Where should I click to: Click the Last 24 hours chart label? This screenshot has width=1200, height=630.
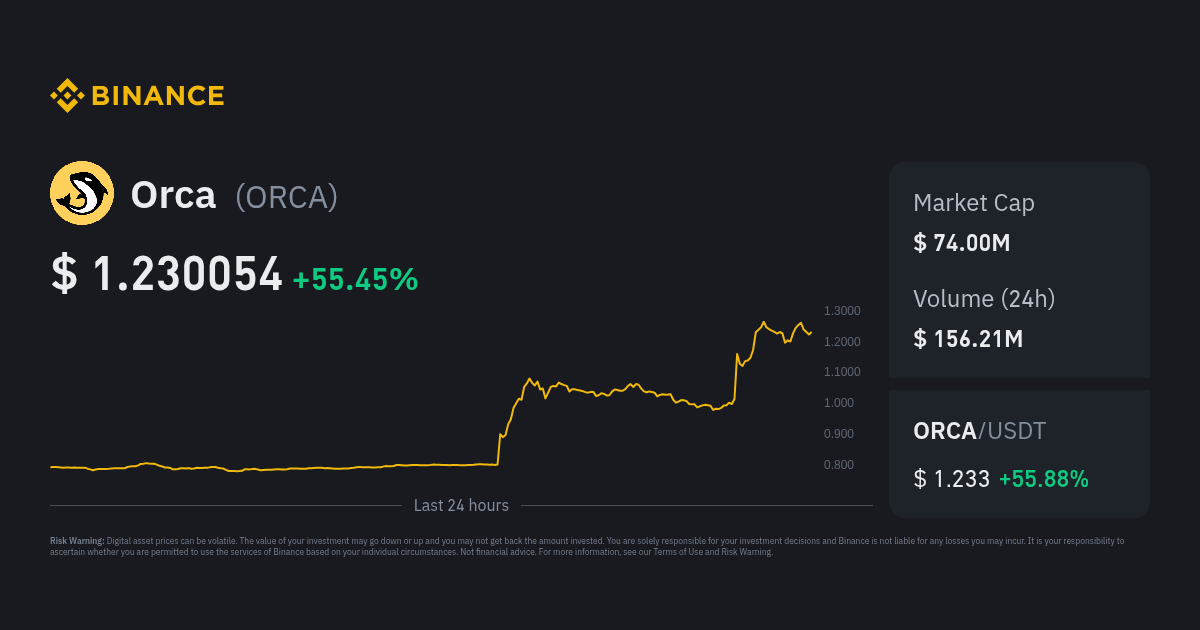pos(461,506)
